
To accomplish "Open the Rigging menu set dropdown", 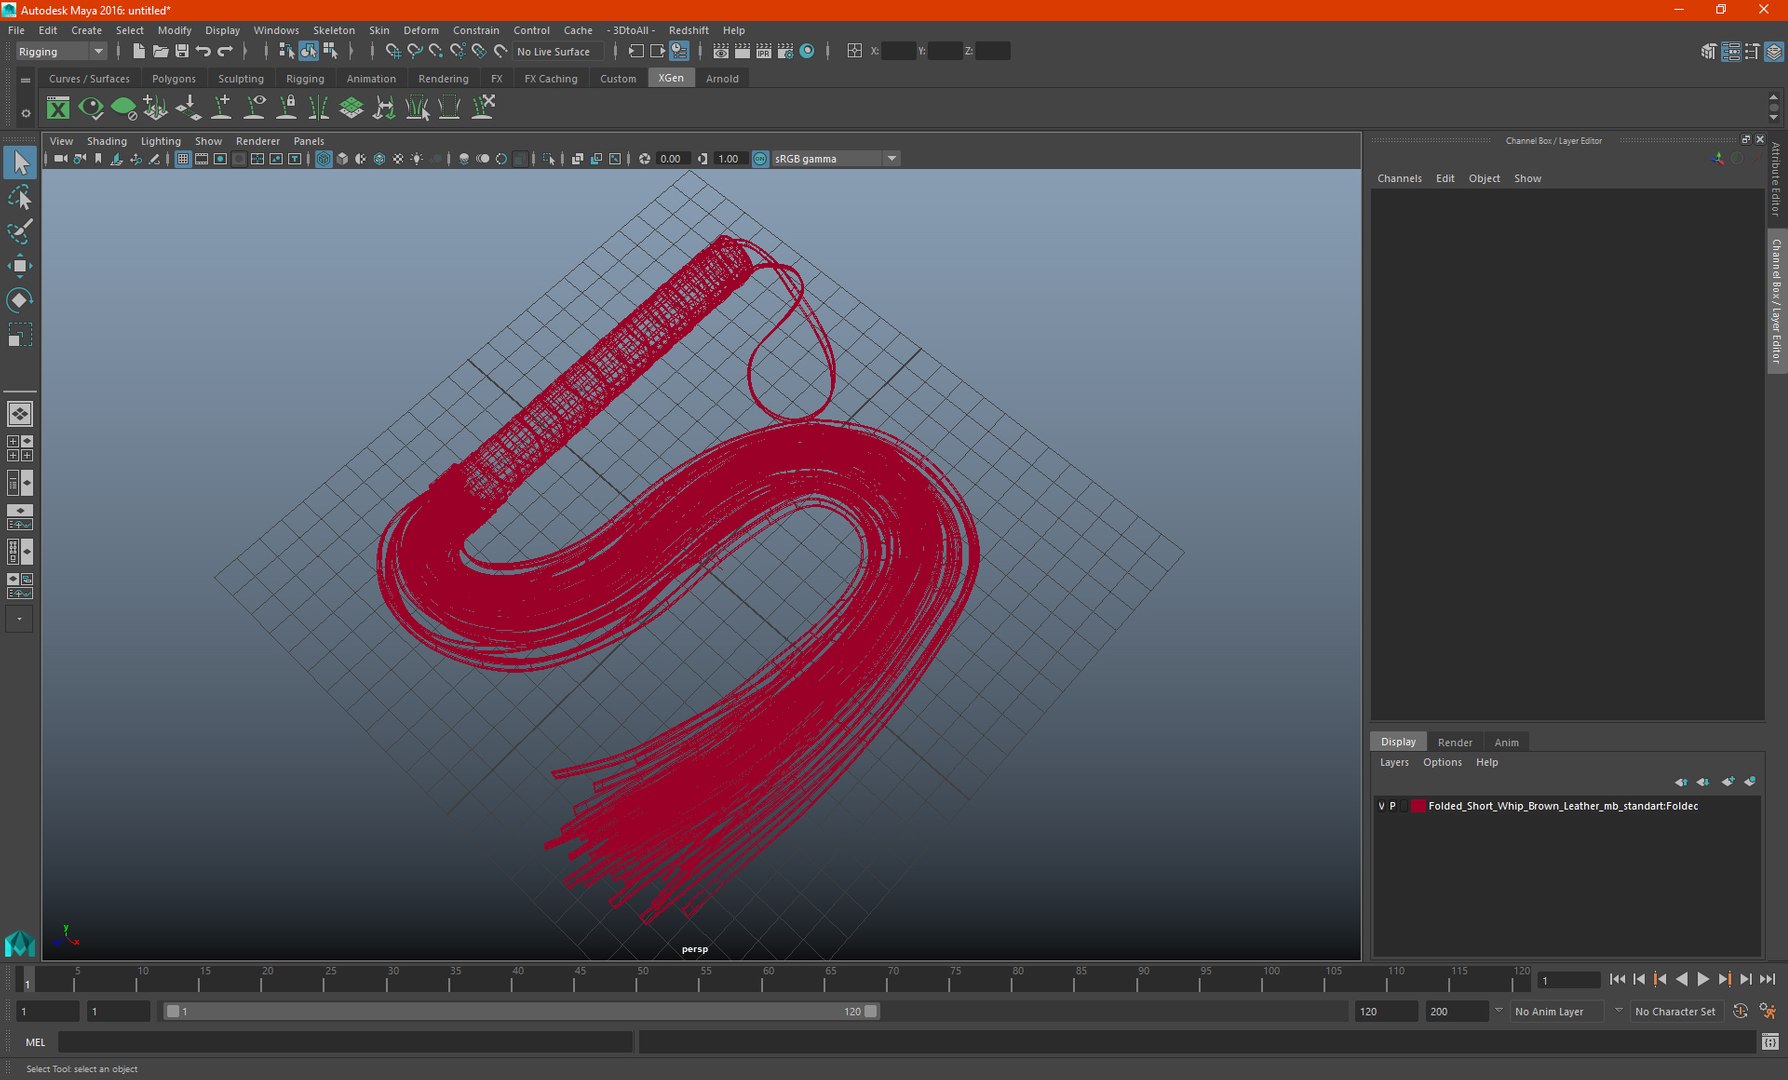I will coord(60,51).
